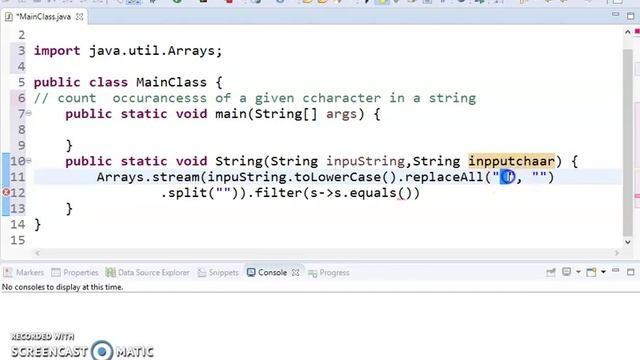Image resolution: width=640 pixels, height=360 pixels.
Task: Click the Markers tab icon
Action: coord(8,272)
